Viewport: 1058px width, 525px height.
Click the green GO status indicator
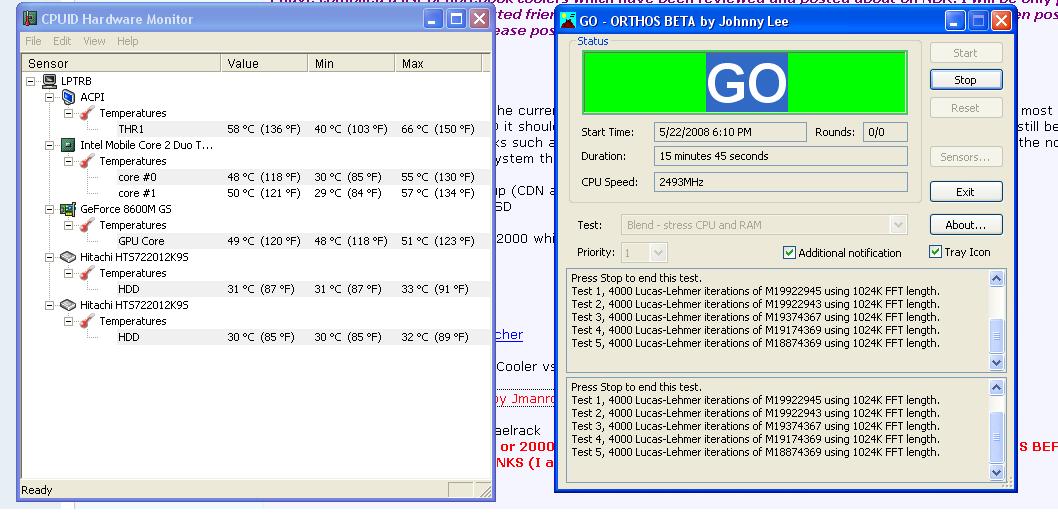tap(745, 82)
